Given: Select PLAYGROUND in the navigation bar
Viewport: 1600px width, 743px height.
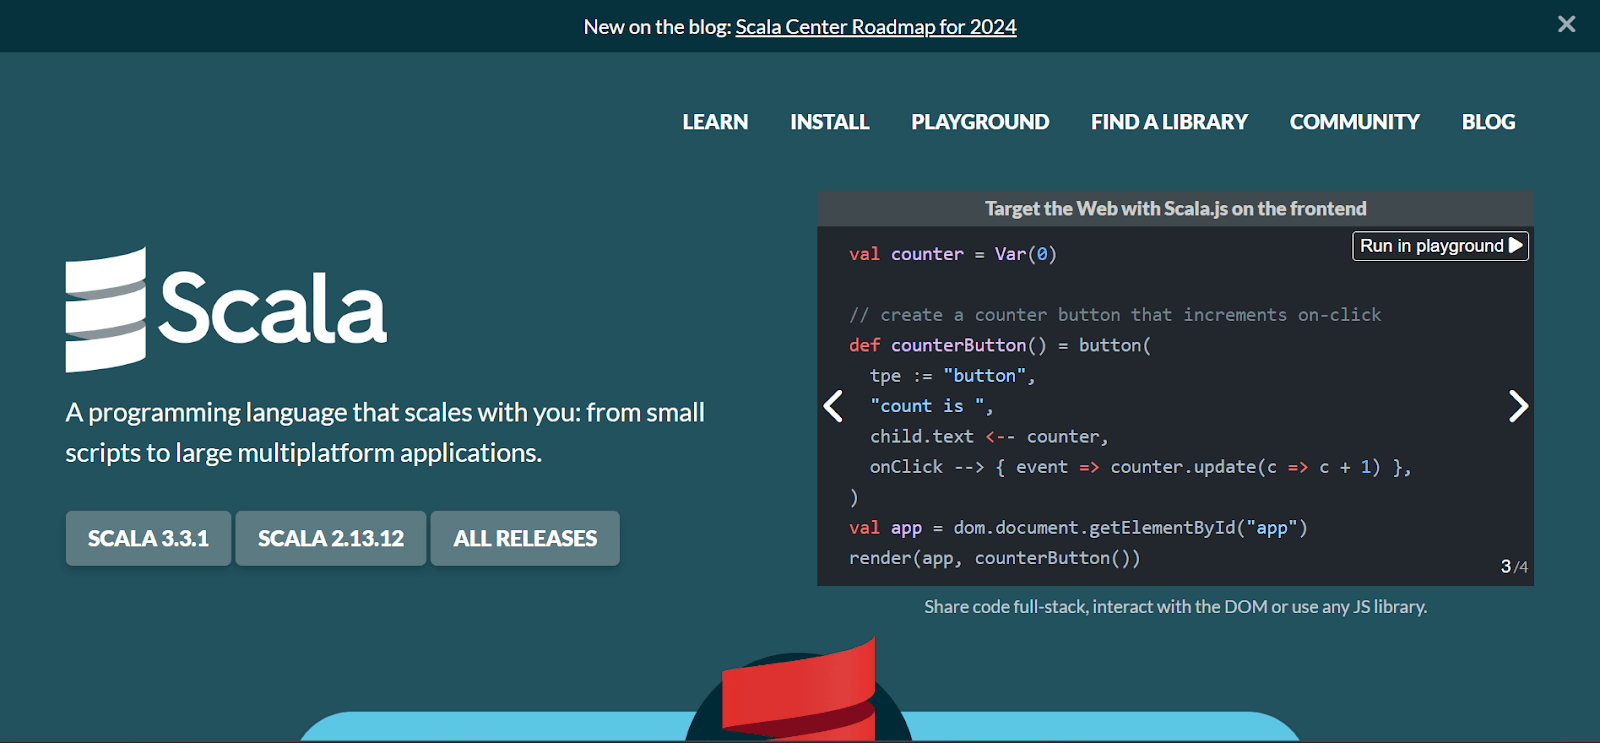Looking at the screenshot, I should click(x=979, y=122).
